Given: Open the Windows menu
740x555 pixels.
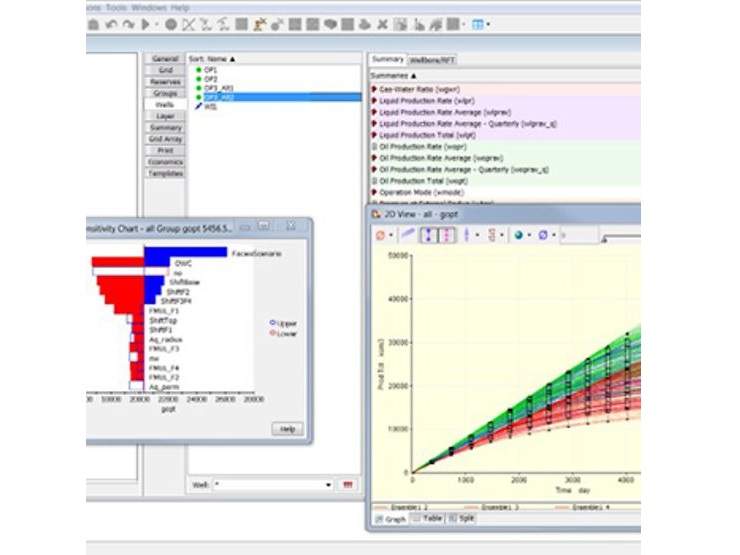Looking at the screenshot, I should (149, 5).
